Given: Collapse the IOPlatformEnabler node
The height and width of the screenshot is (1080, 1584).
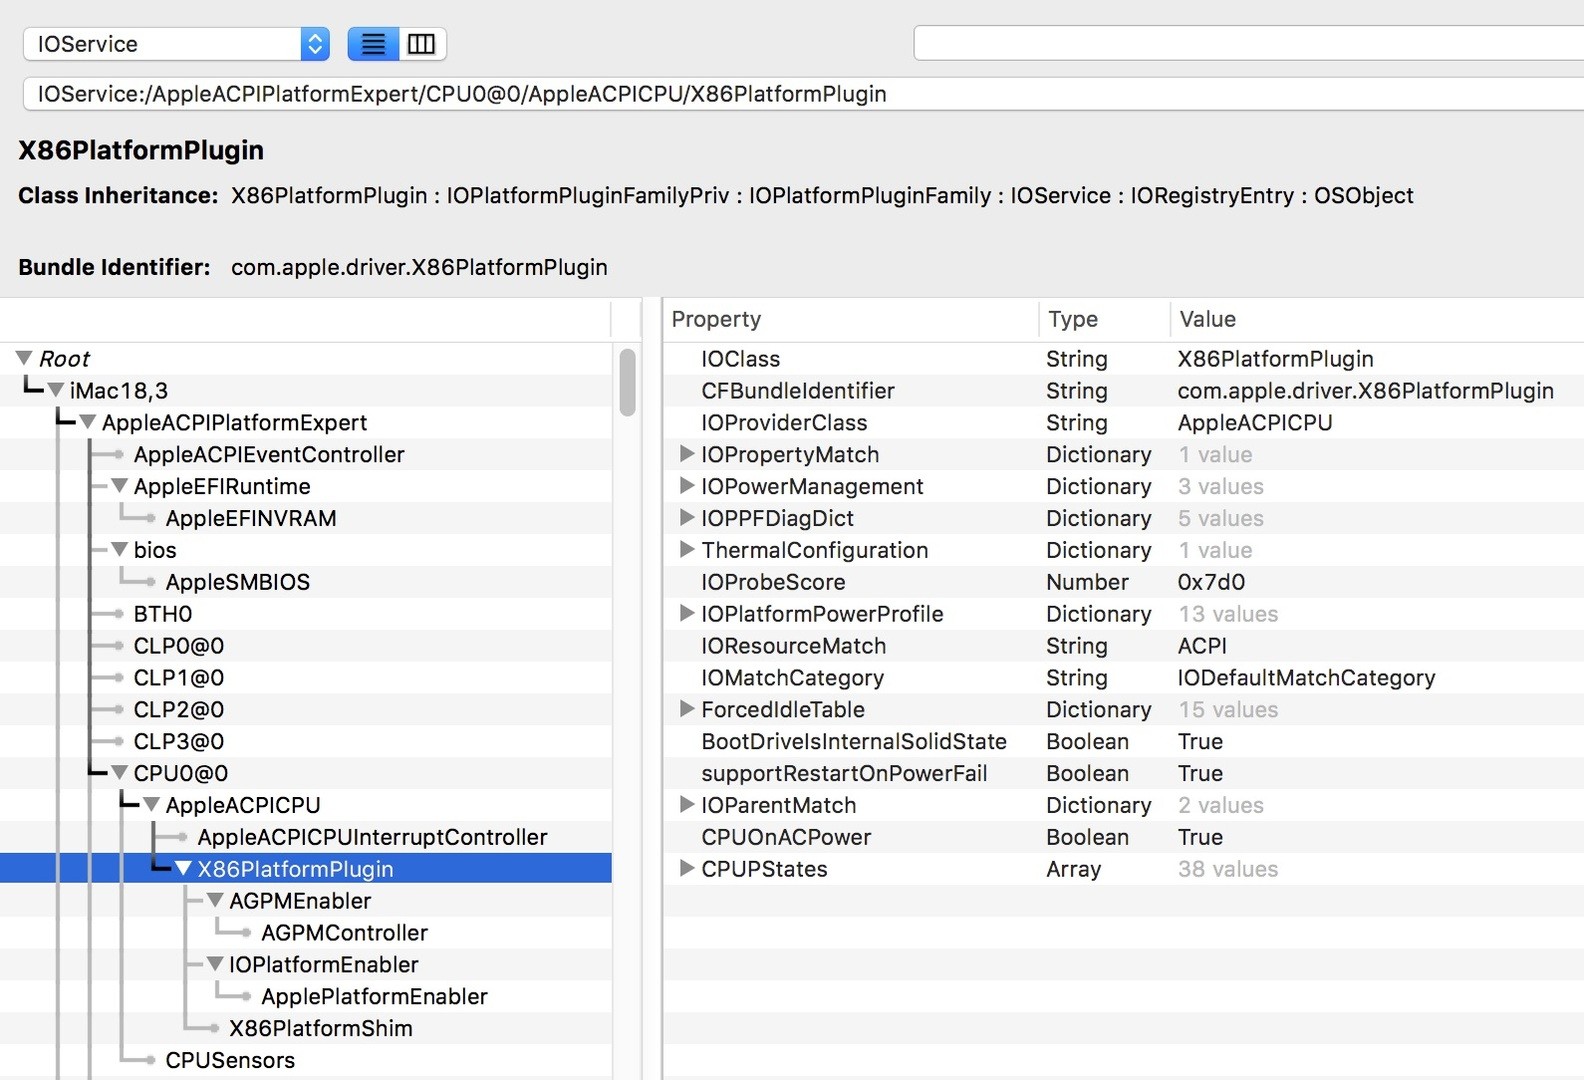Looking at the screenshot, I should point(215,965).
